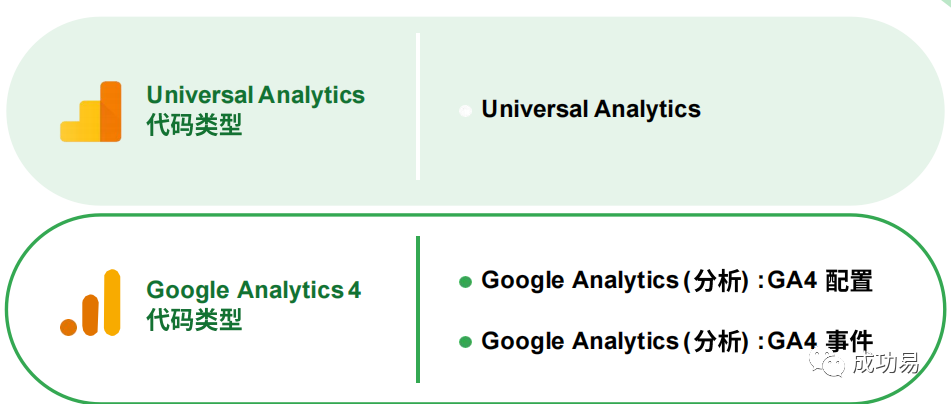
Task: Choose Google Analytics (分析): GA4 配置
Action: 677,281
